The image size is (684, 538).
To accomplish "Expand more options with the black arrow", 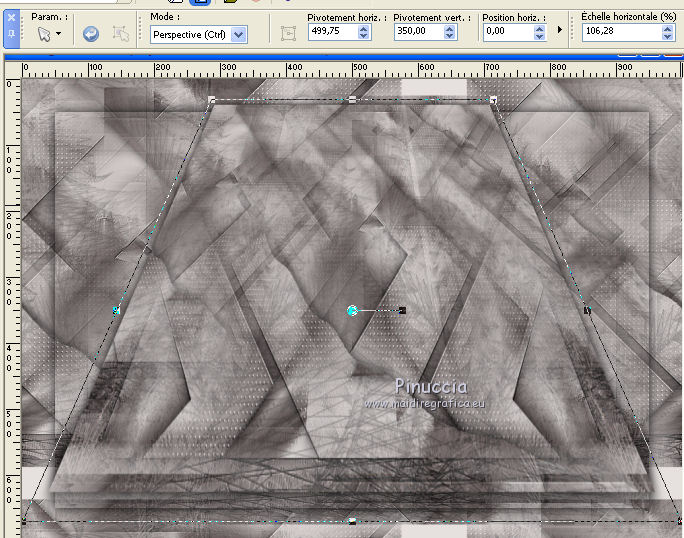I will coord(561,31).
